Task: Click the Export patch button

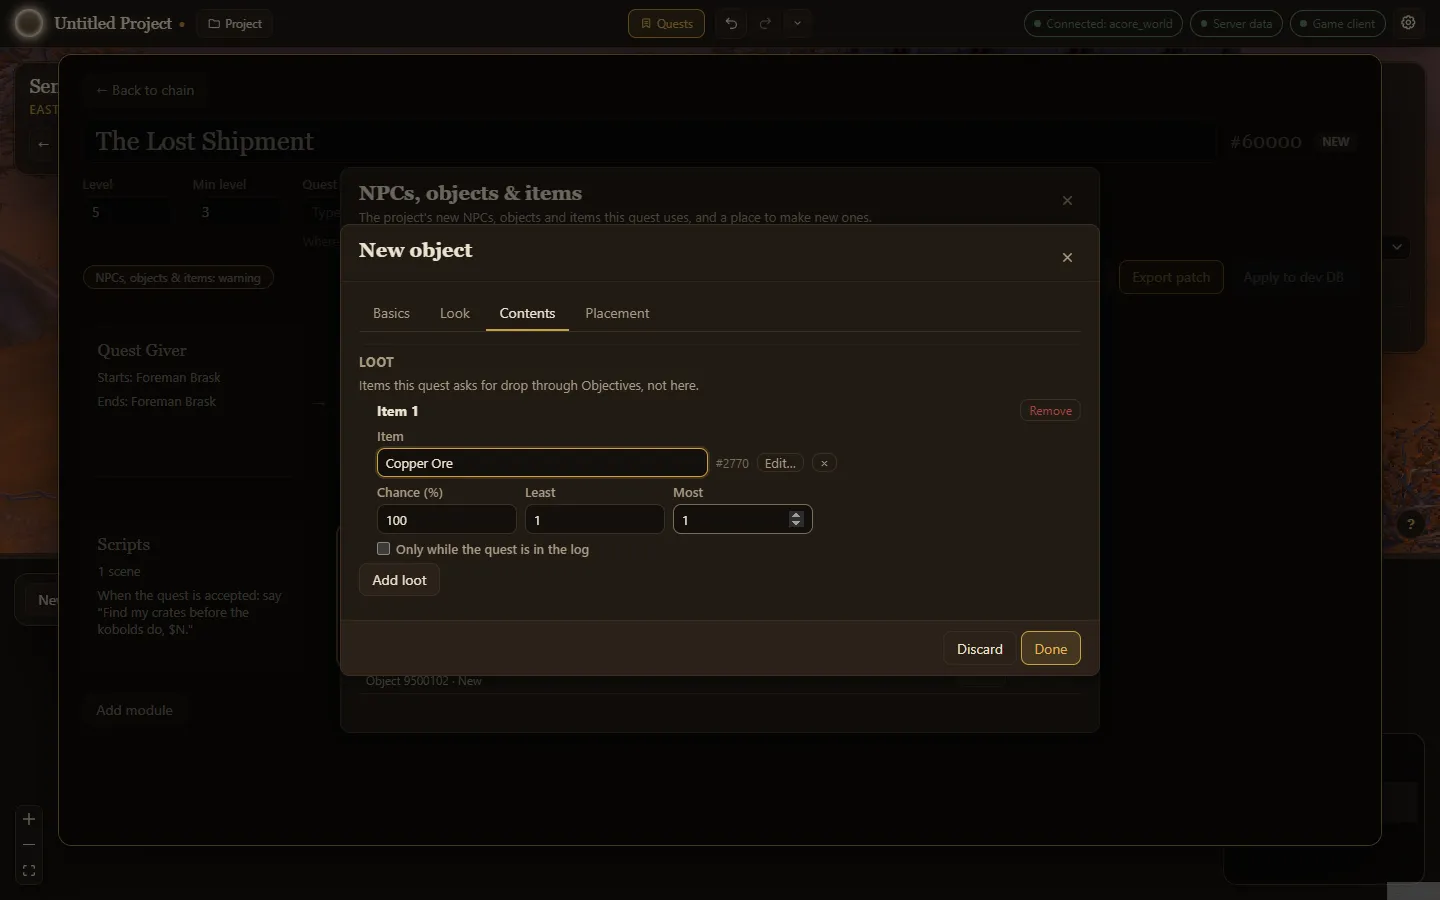Action: 1171,277
